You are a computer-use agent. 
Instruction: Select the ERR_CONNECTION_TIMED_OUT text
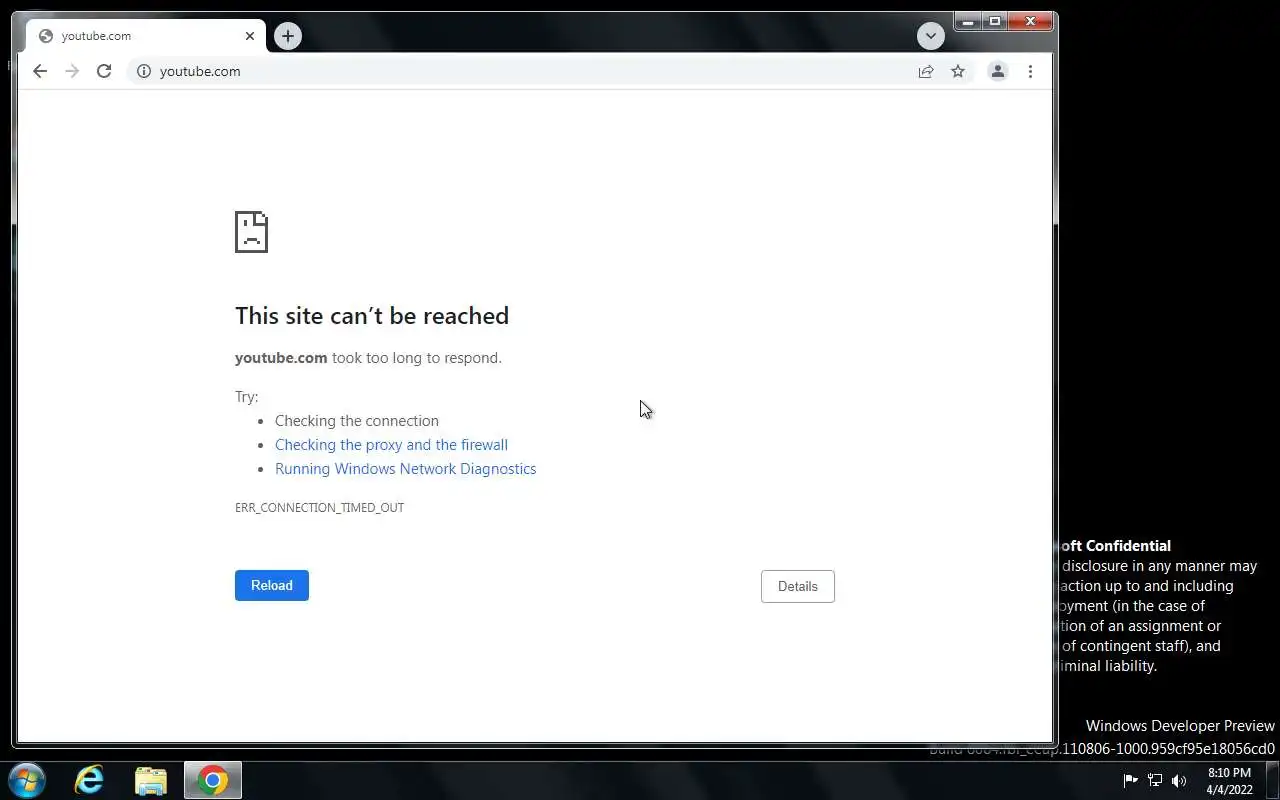(x=319, y=508)
